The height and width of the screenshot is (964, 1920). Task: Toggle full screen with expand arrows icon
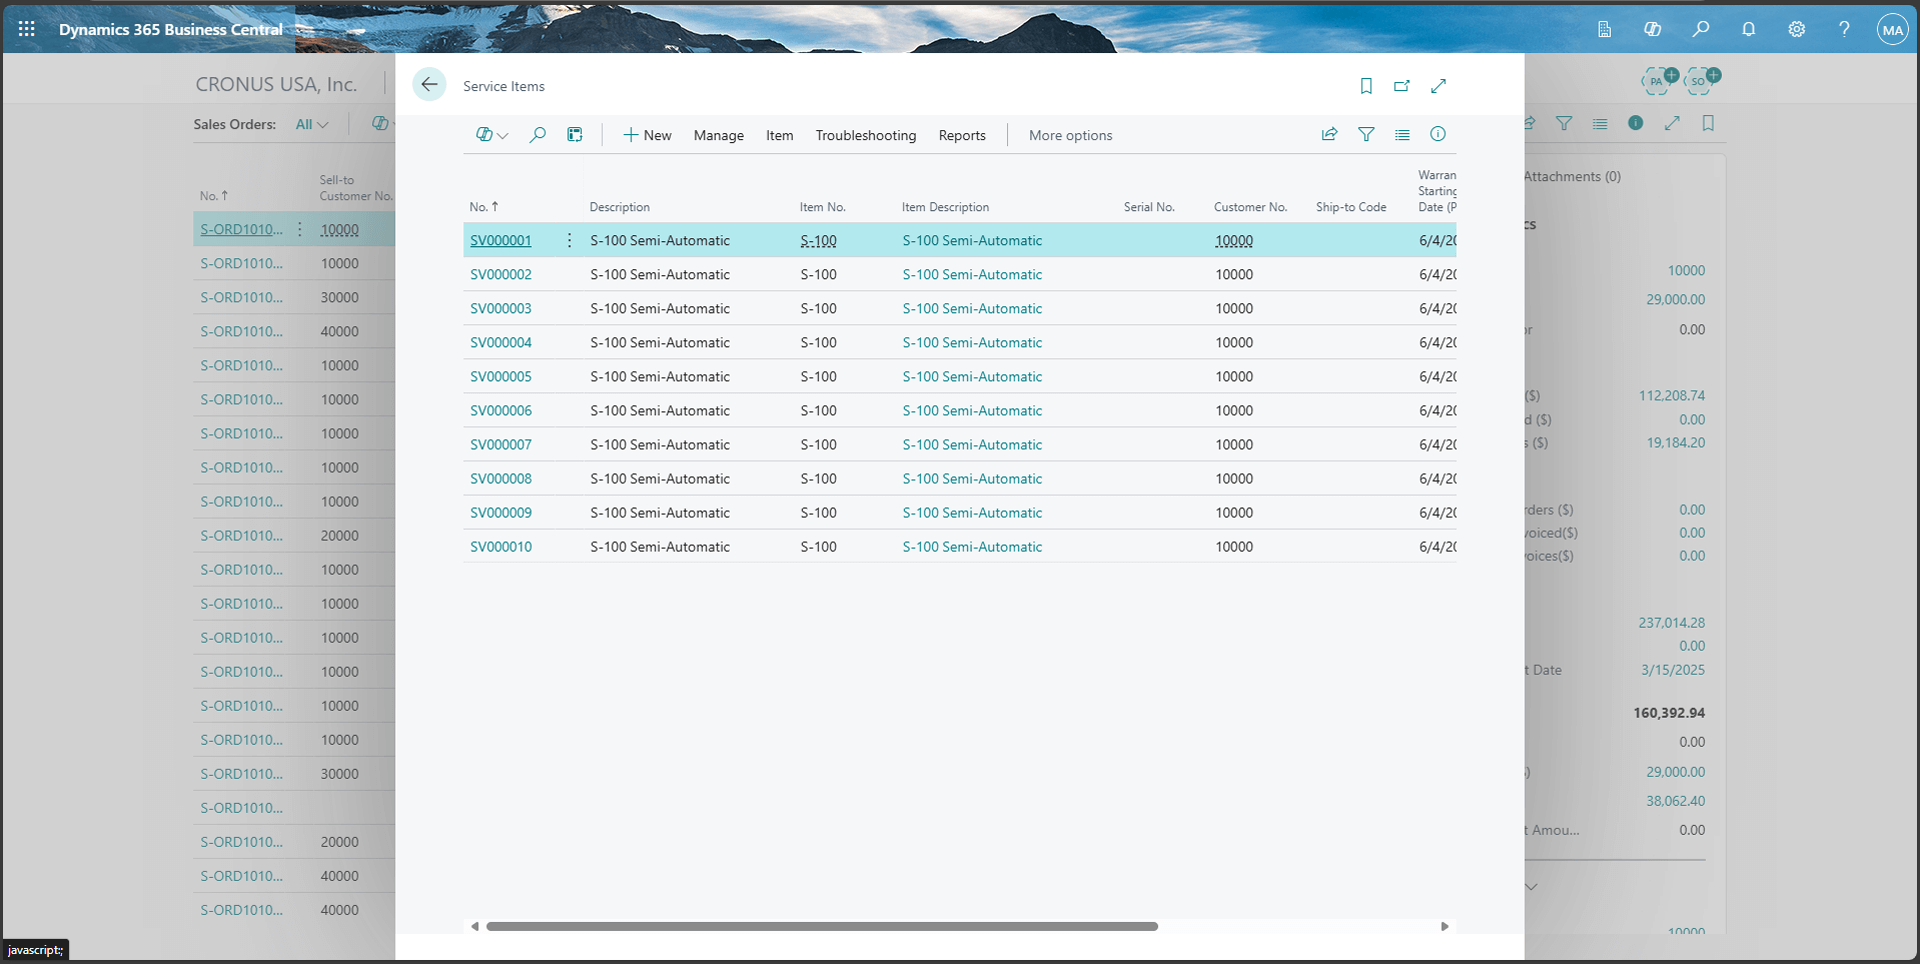1438,86
